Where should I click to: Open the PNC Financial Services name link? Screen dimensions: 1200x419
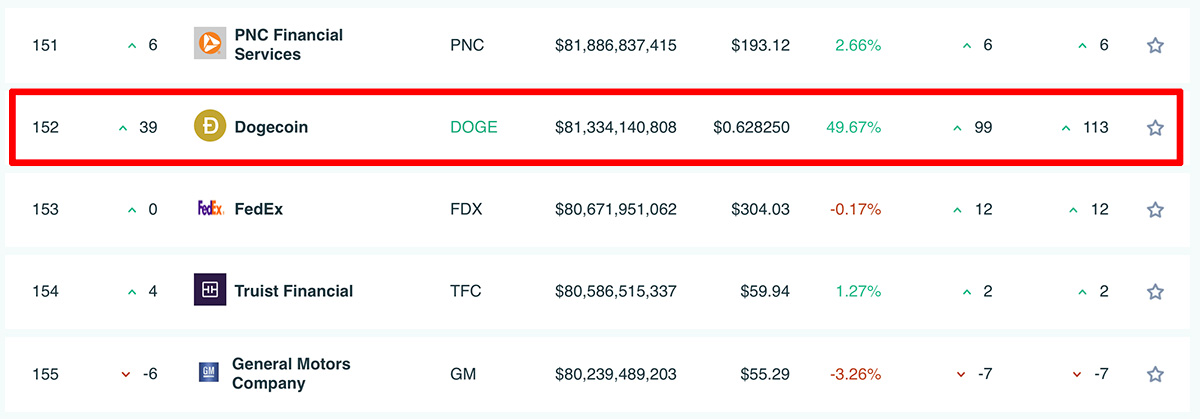pyautogui.click(x=289, y=44)
